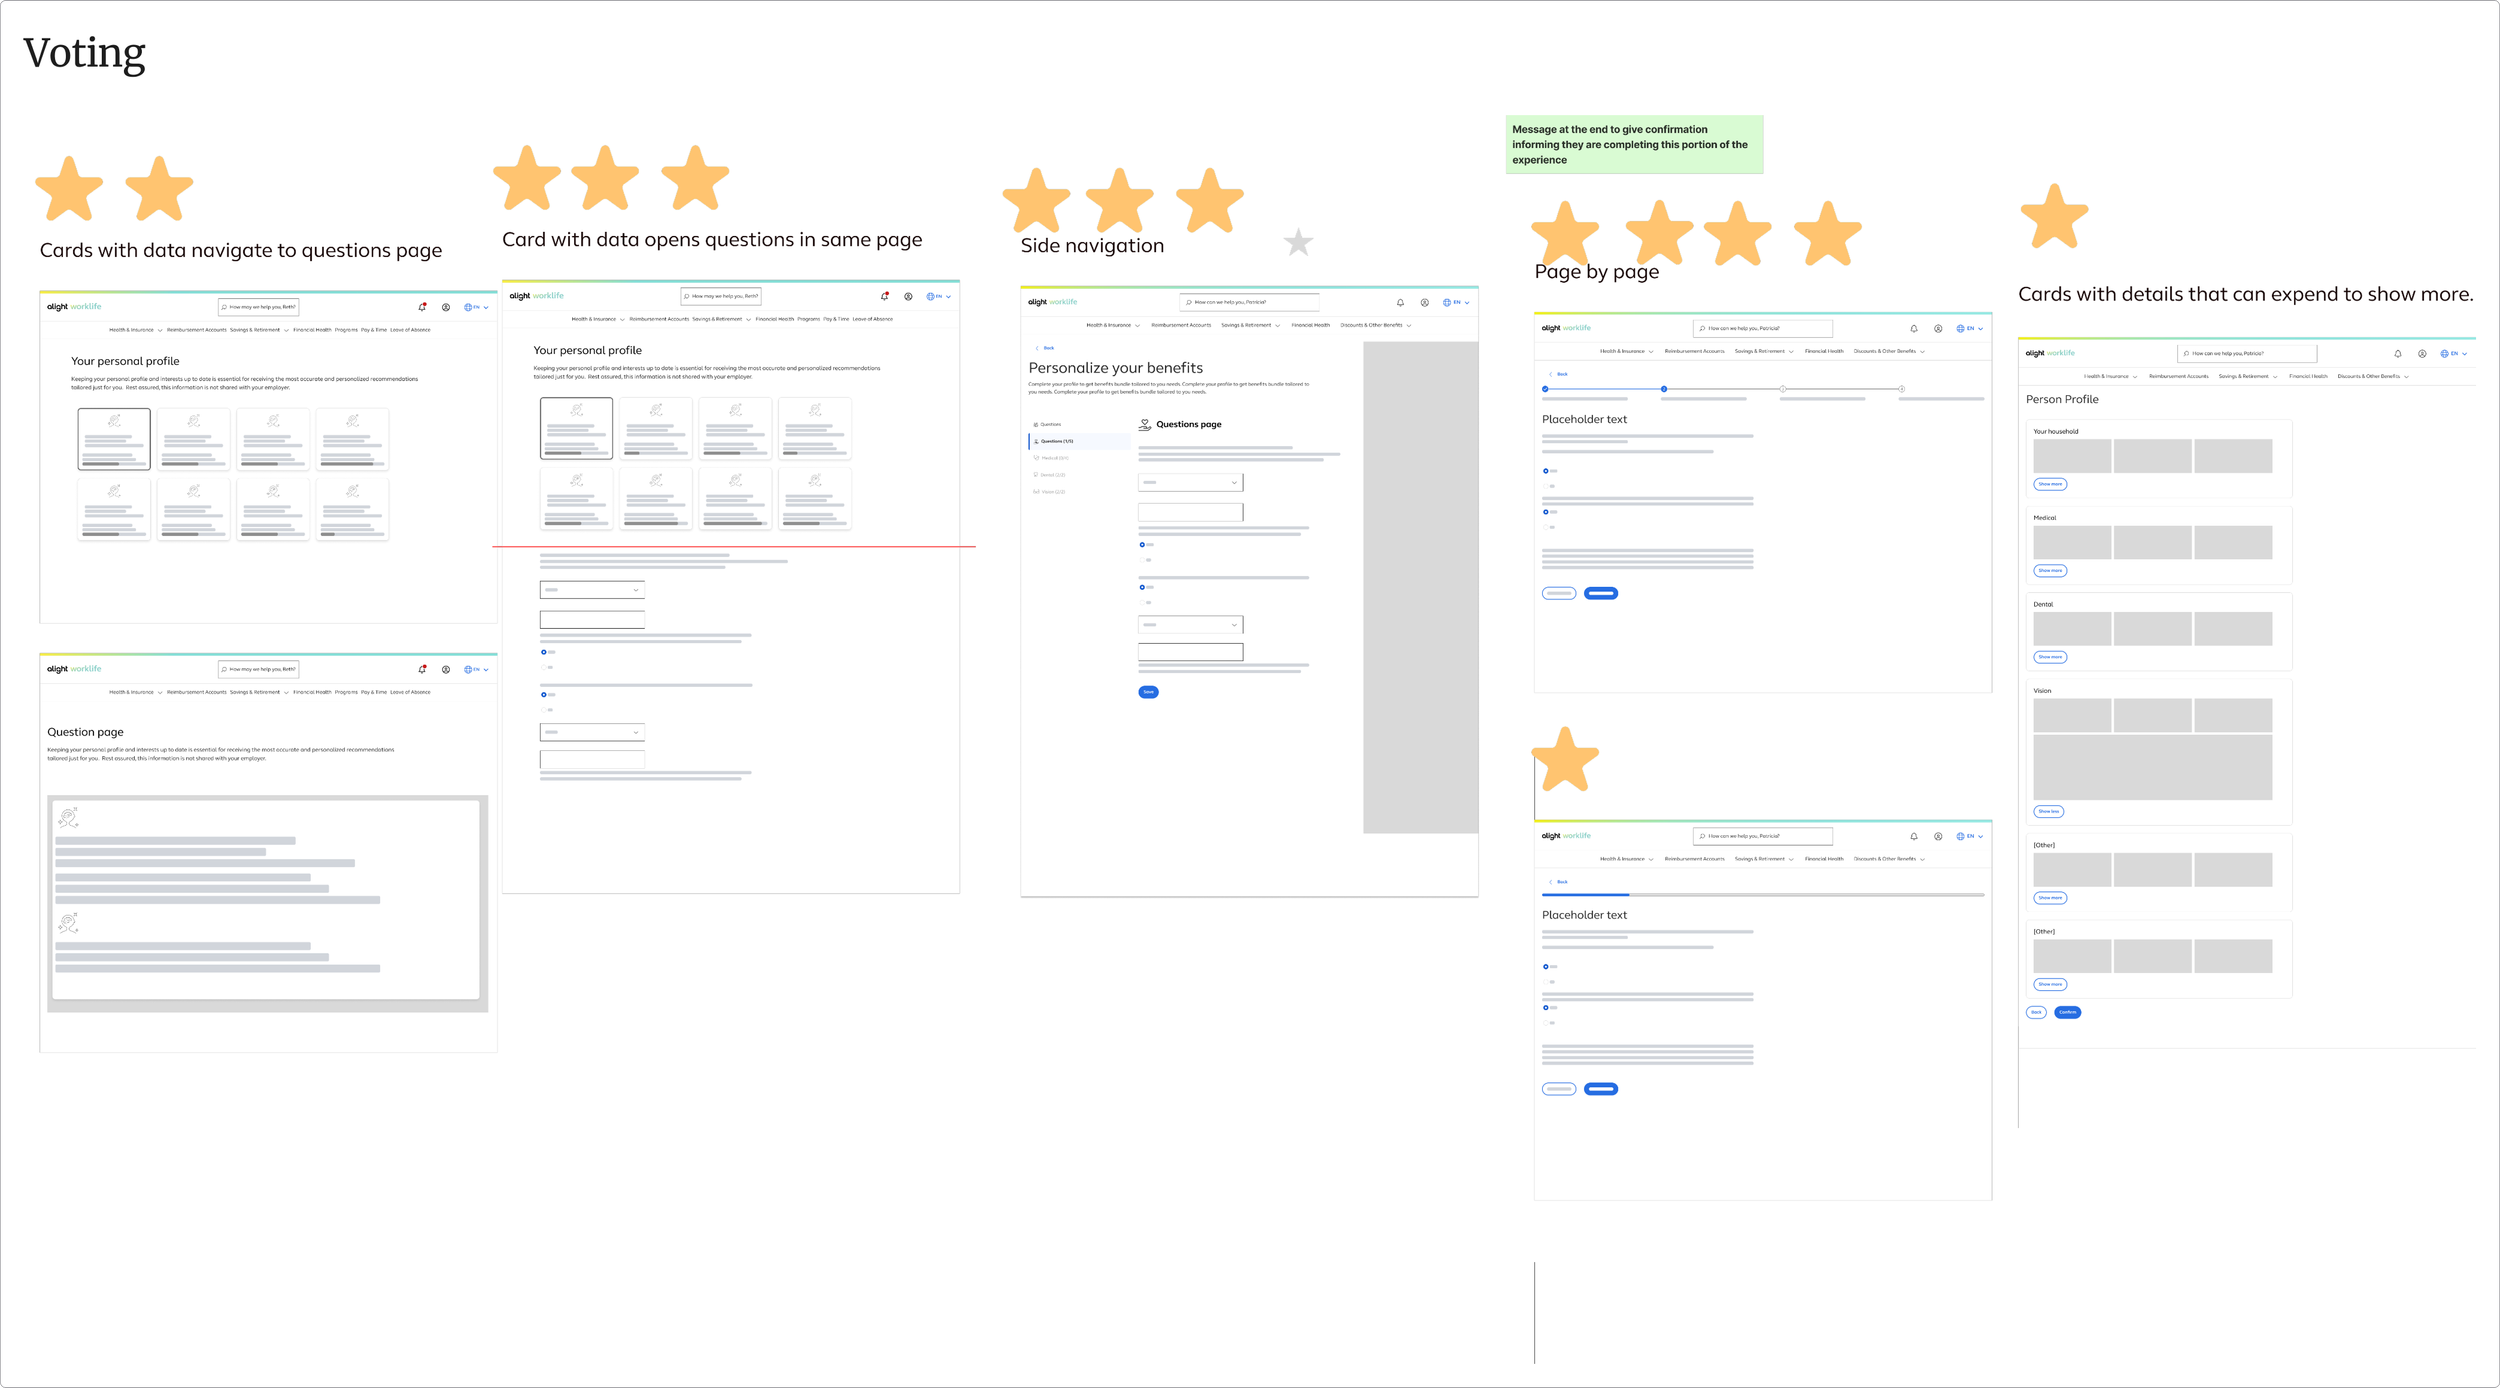Click step 2 marker on the Page by page stepper
The image size is (2500, 1388).
1664,389
